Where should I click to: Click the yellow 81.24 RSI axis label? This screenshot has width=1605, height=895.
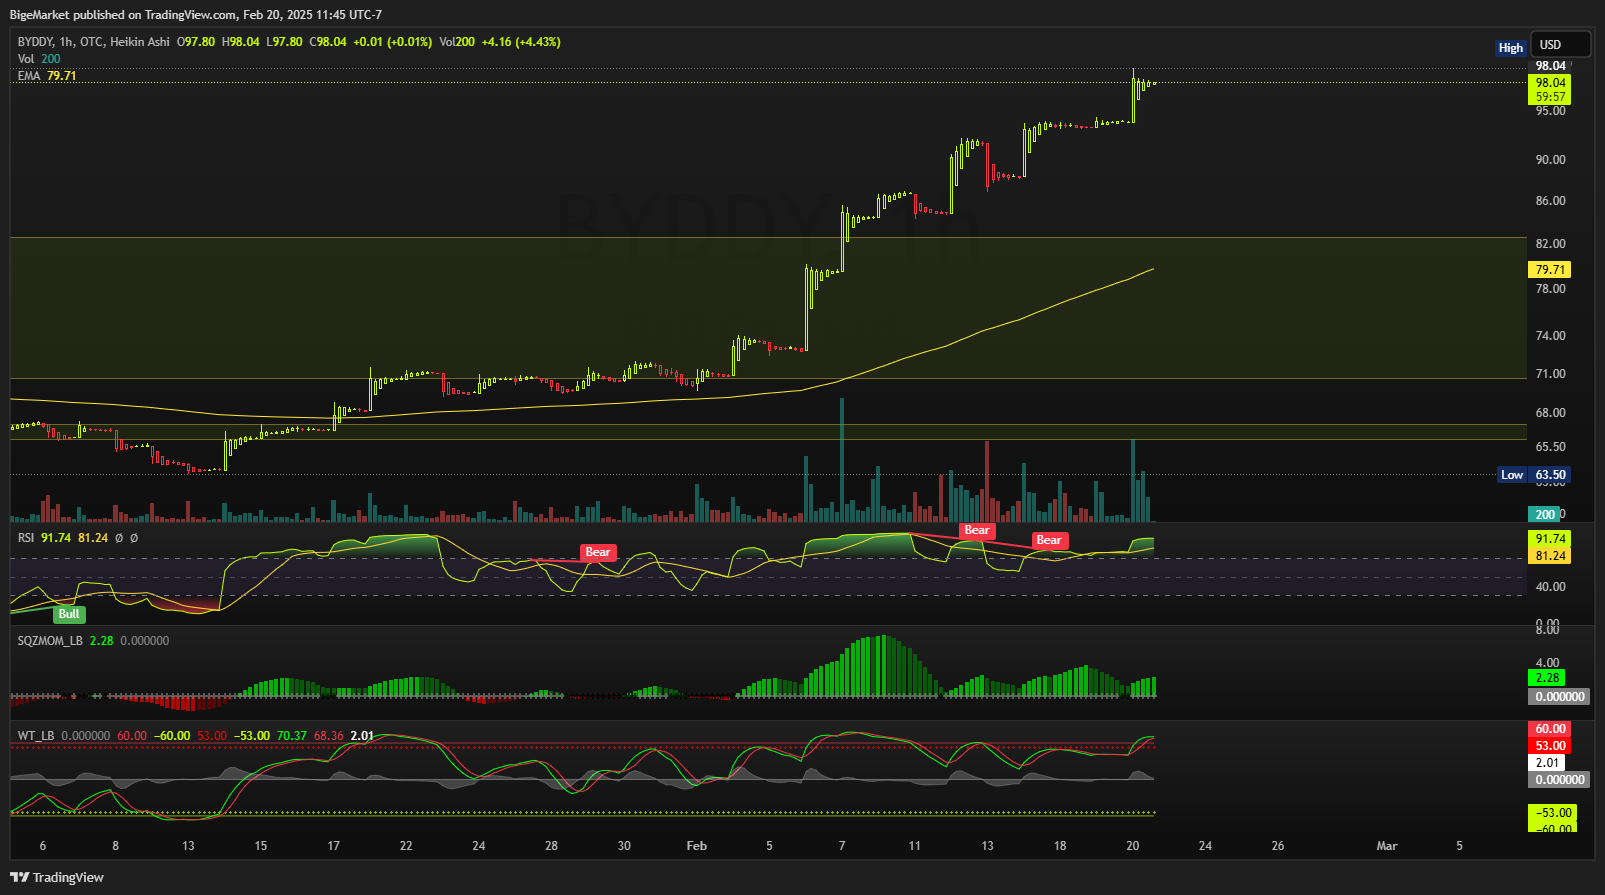coord(1550,556)
